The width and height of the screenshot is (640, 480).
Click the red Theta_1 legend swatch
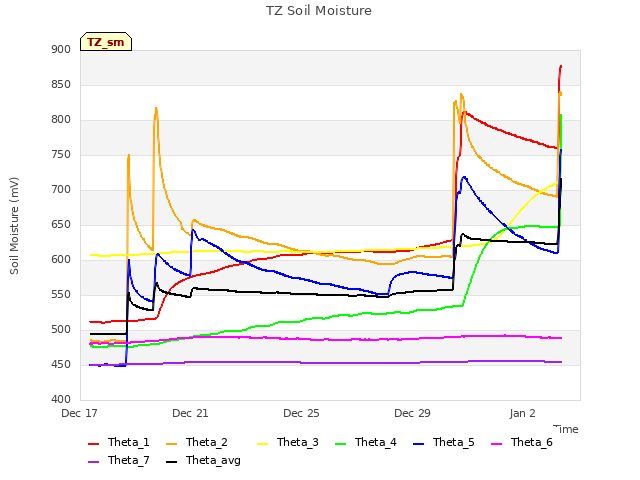point(93,444)
